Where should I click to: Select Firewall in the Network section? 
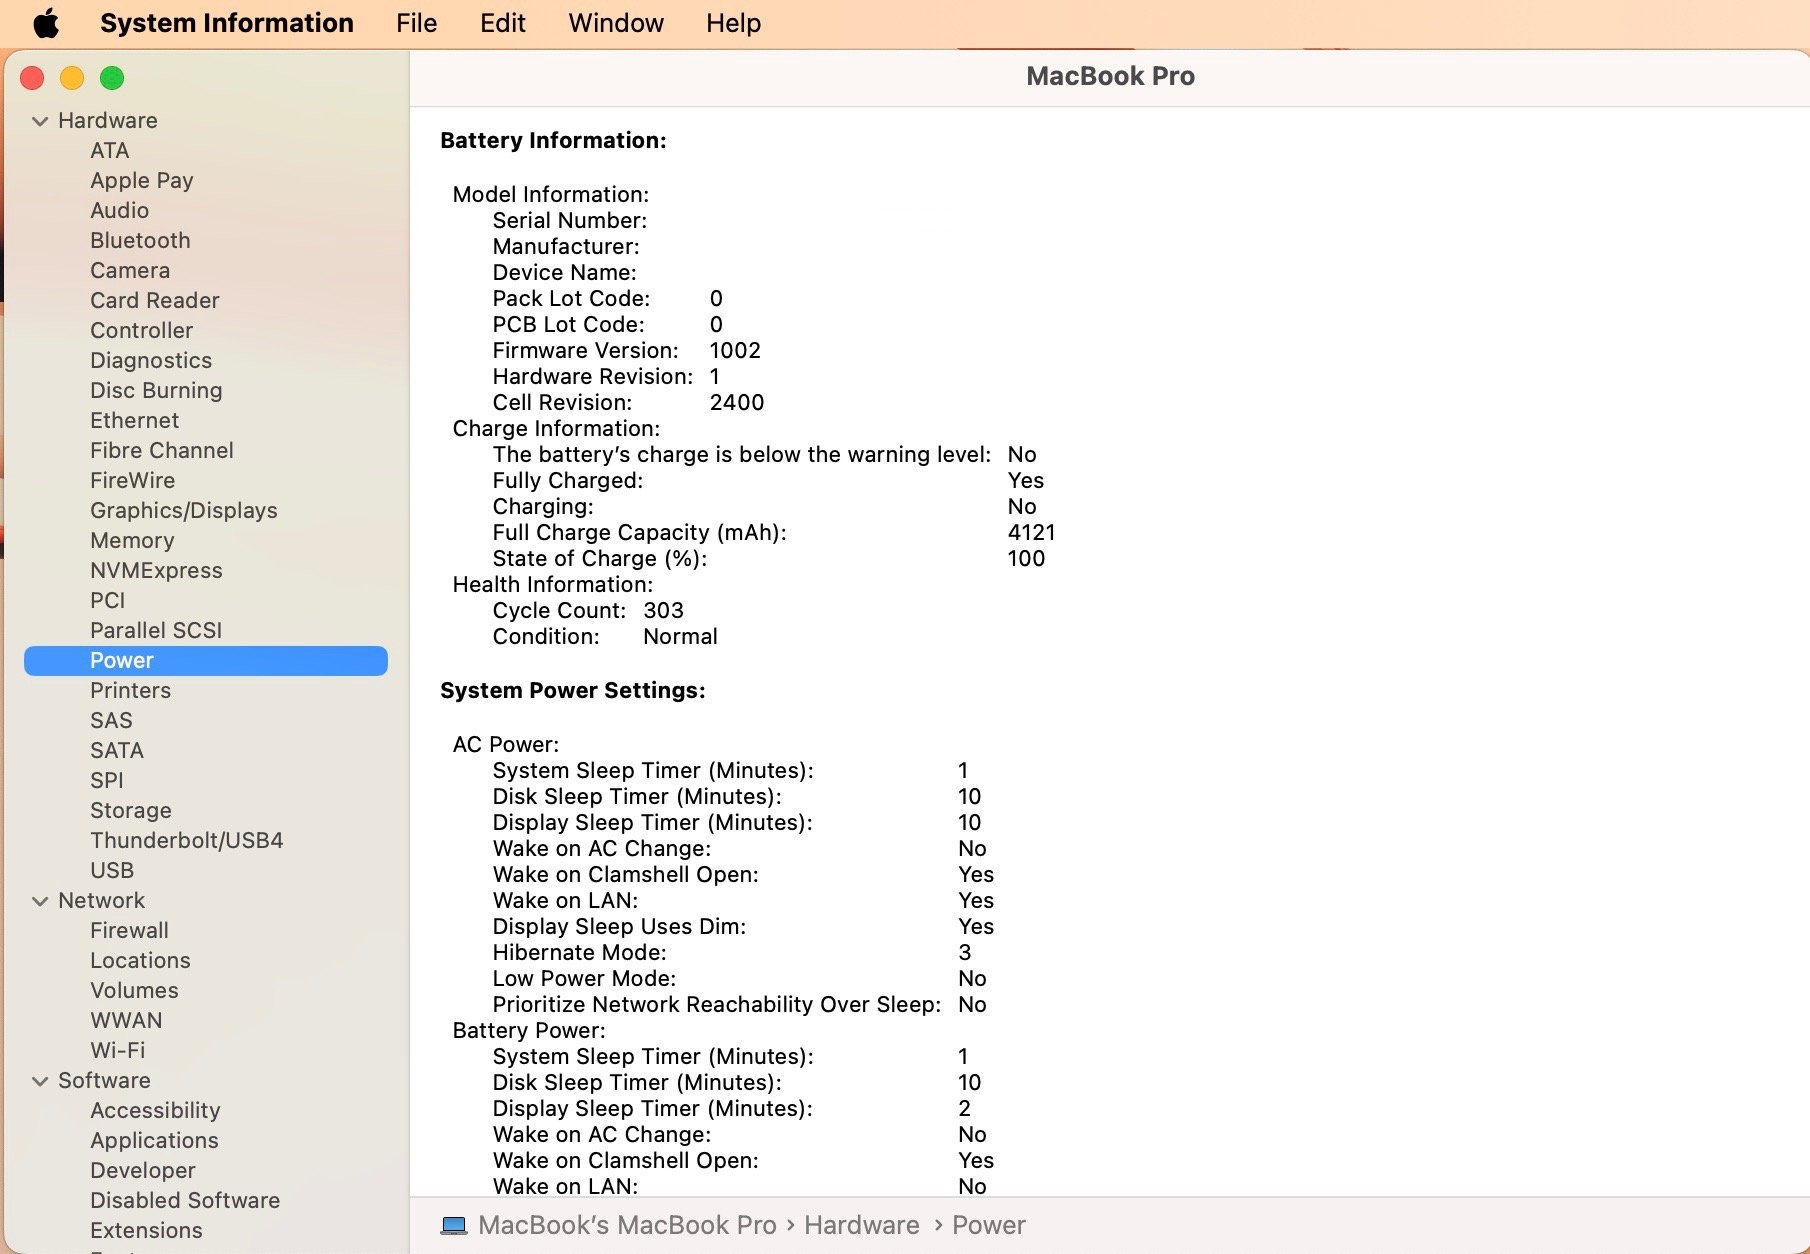click(129, 930)
